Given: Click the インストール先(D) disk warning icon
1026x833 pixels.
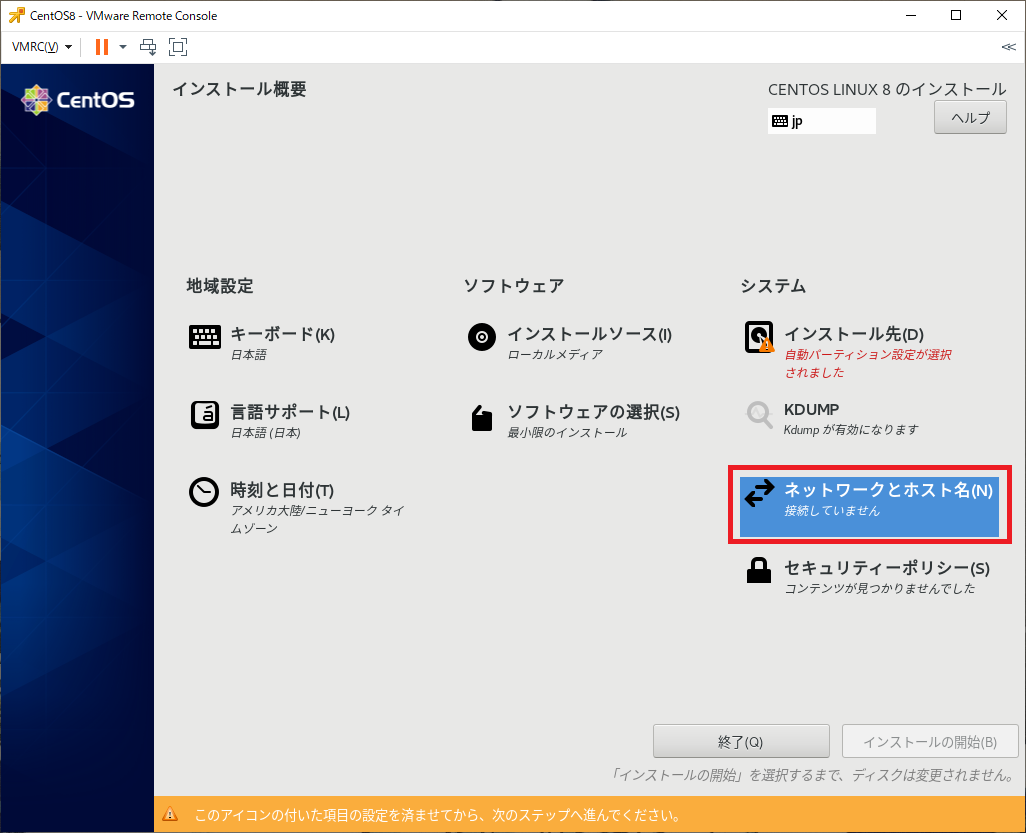Looking at the screenshot, I should pos(759,337).
